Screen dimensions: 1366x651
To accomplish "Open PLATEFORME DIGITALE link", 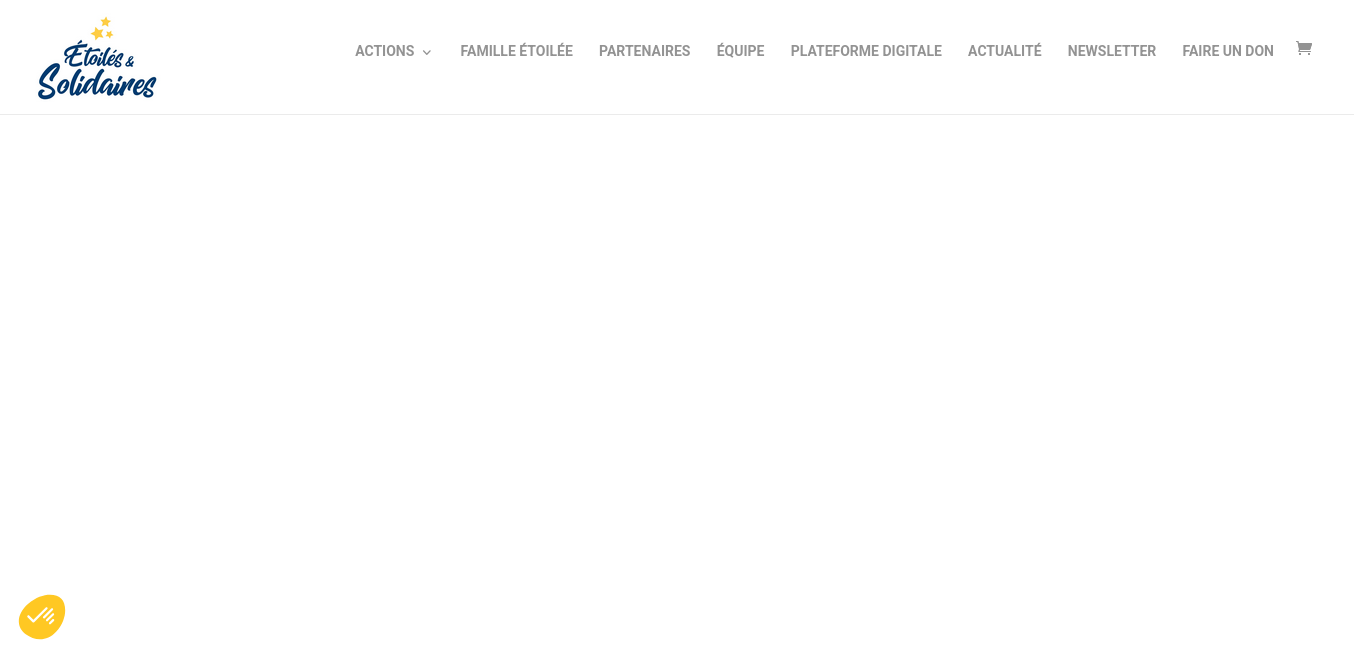I will coord(866,51).
